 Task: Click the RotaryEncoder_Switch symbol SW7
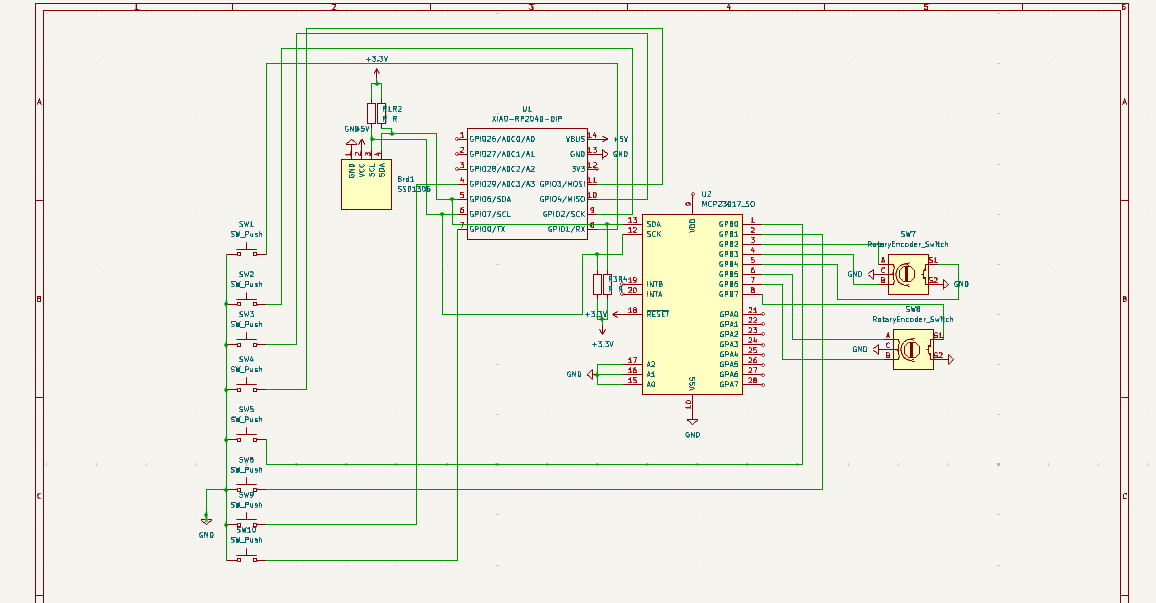click(908, 274)
